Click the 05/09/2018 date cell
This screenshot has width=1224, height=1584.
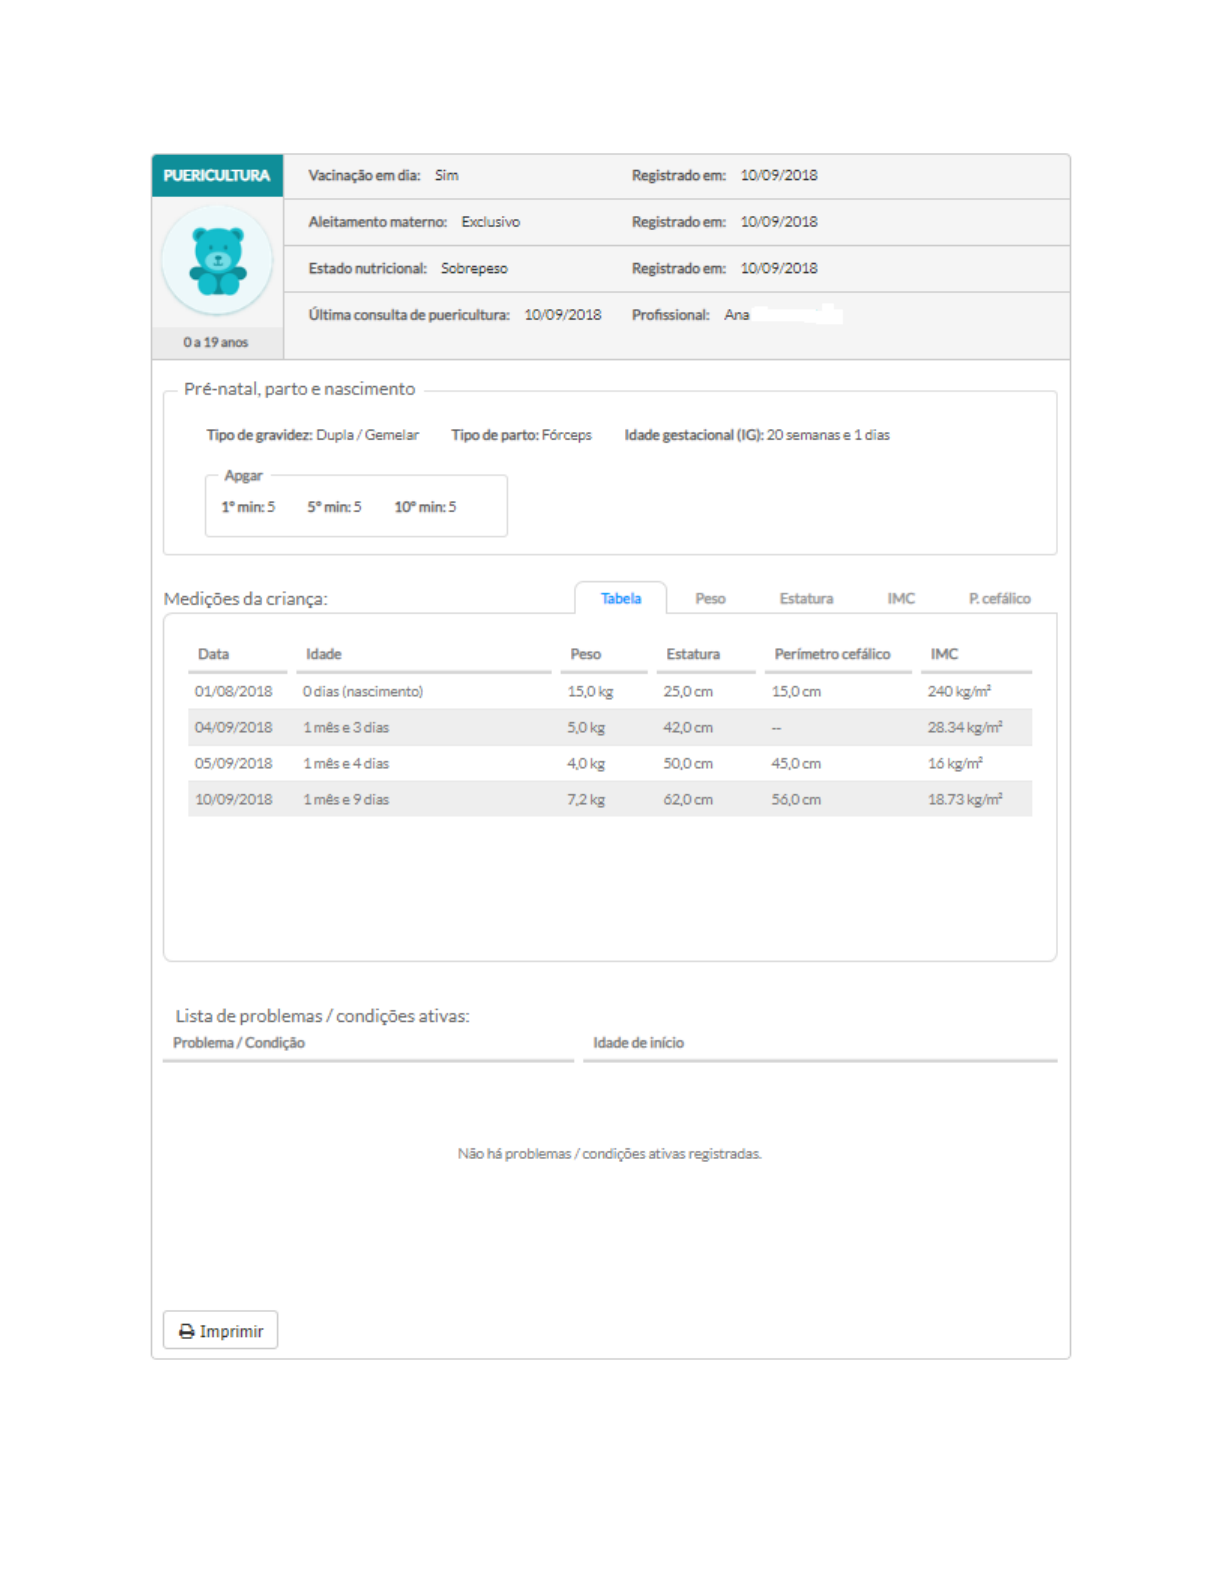[x=233, y=763]
